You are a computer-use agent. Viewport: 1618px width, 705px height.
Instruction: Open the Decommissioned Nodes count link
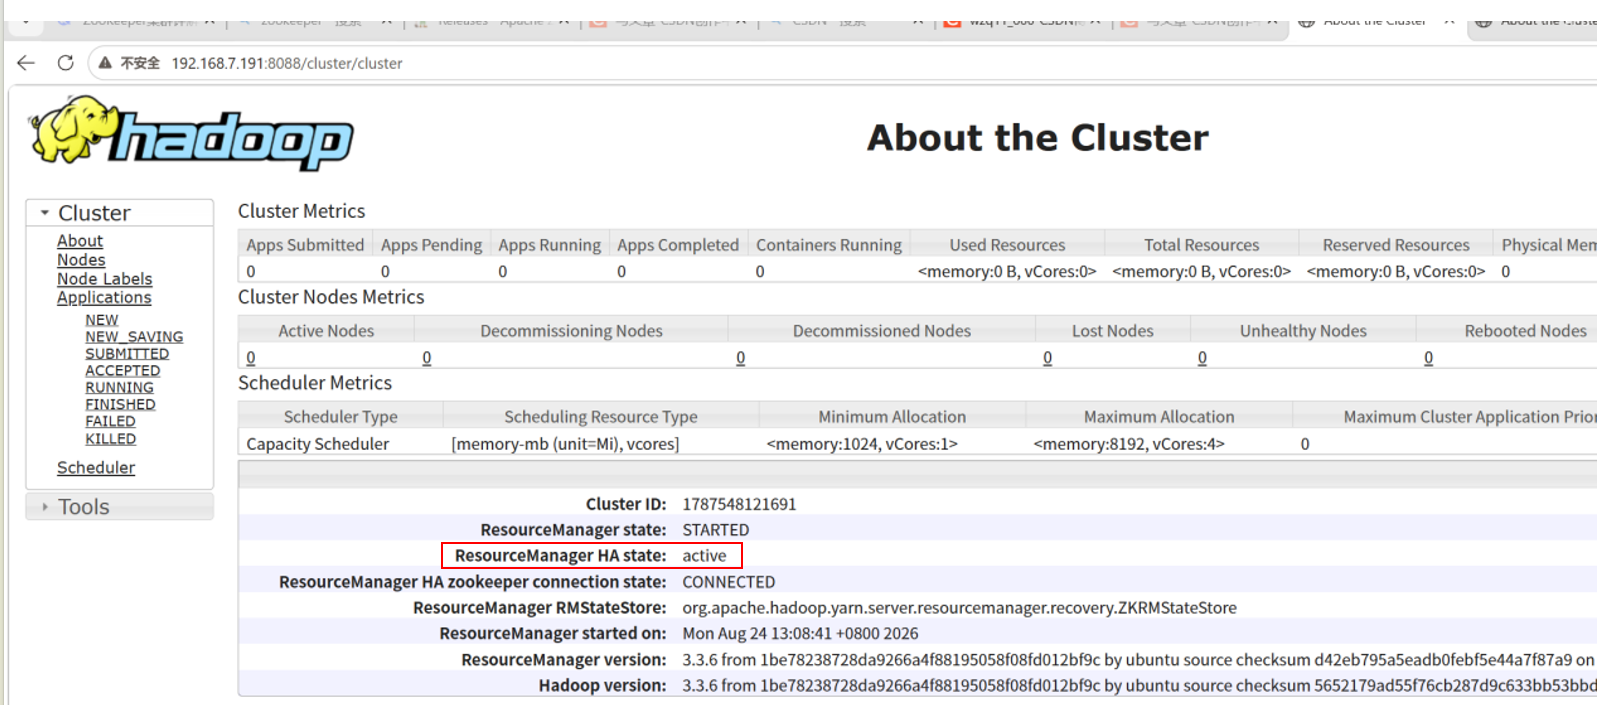741,358
